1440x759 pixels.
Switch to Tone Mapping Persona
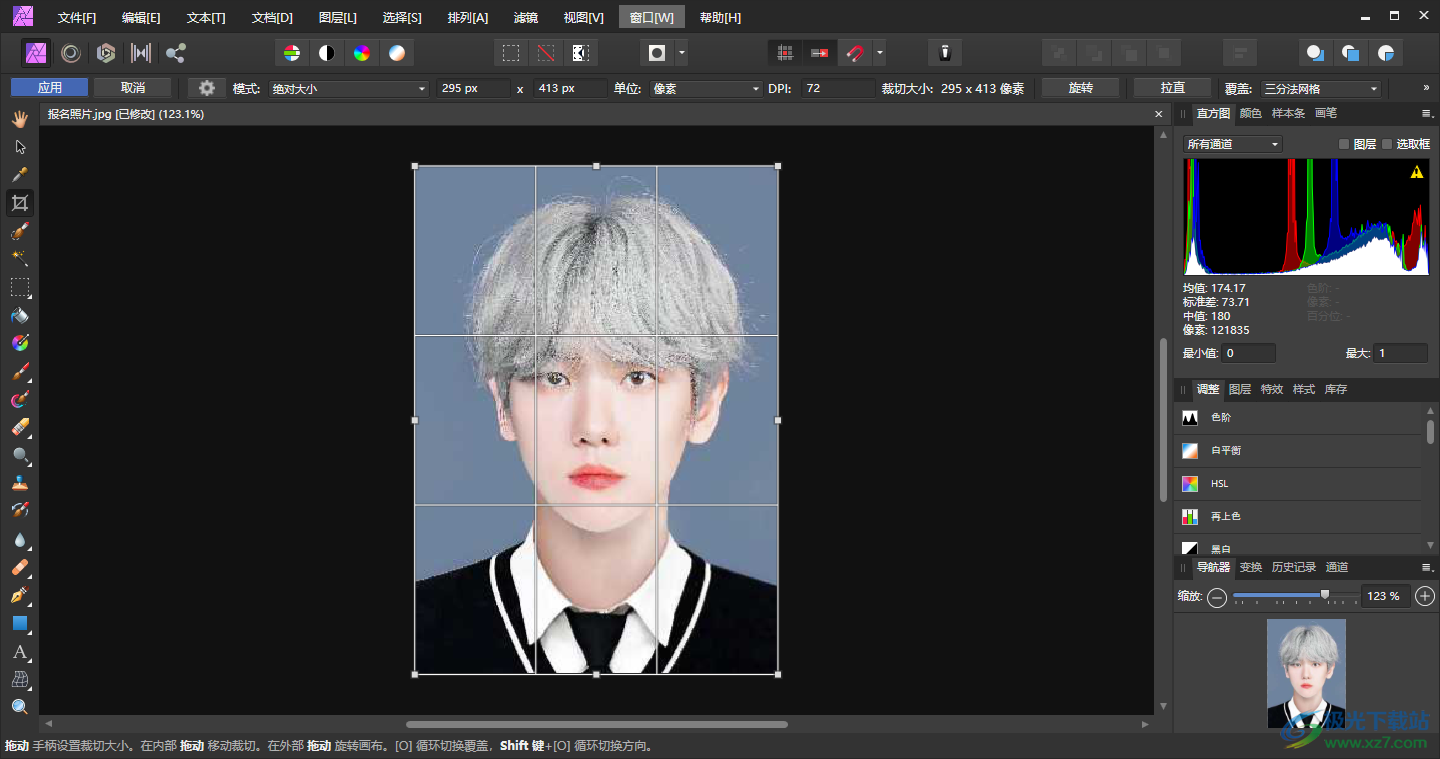(141, 53)
